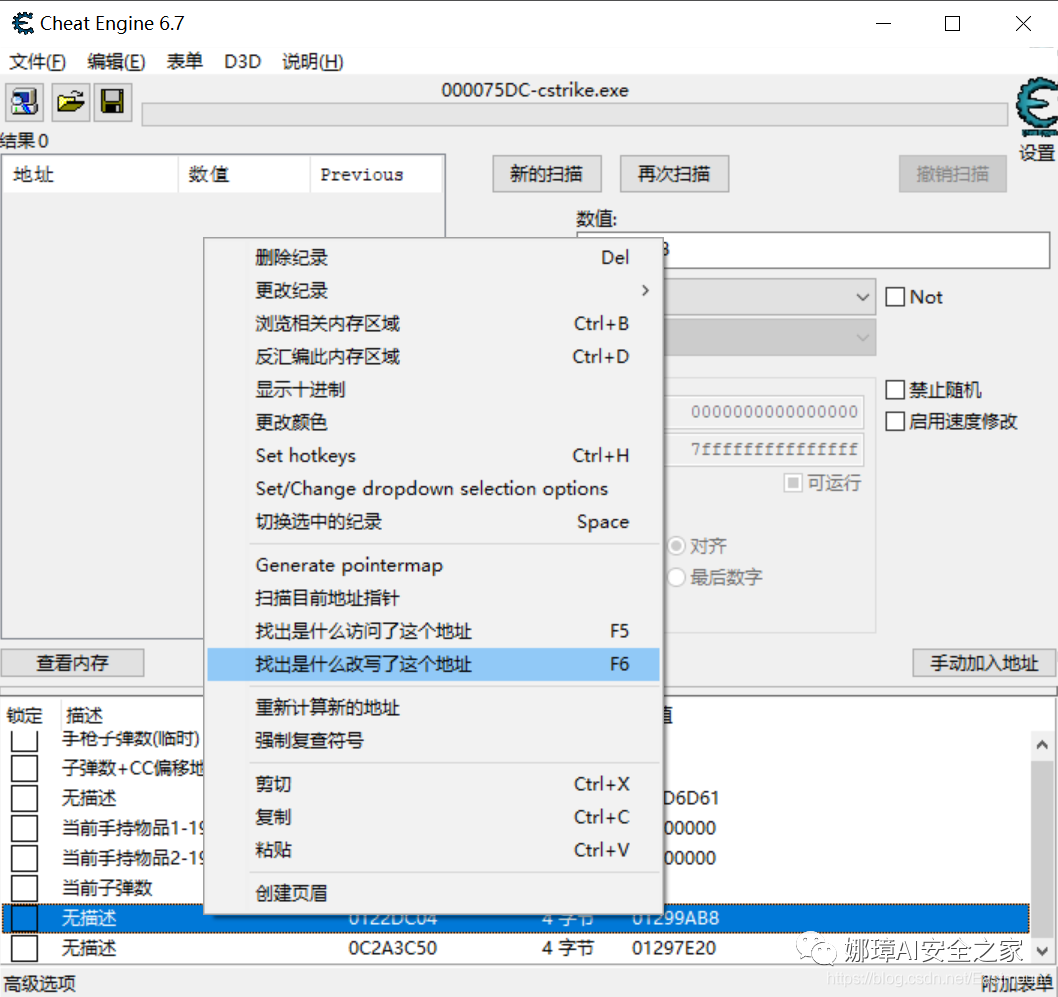The width and height of the screenshot is (1058, 997).
Task: Check lock box for 当前手持物品2 row
Action: point(24,858)
